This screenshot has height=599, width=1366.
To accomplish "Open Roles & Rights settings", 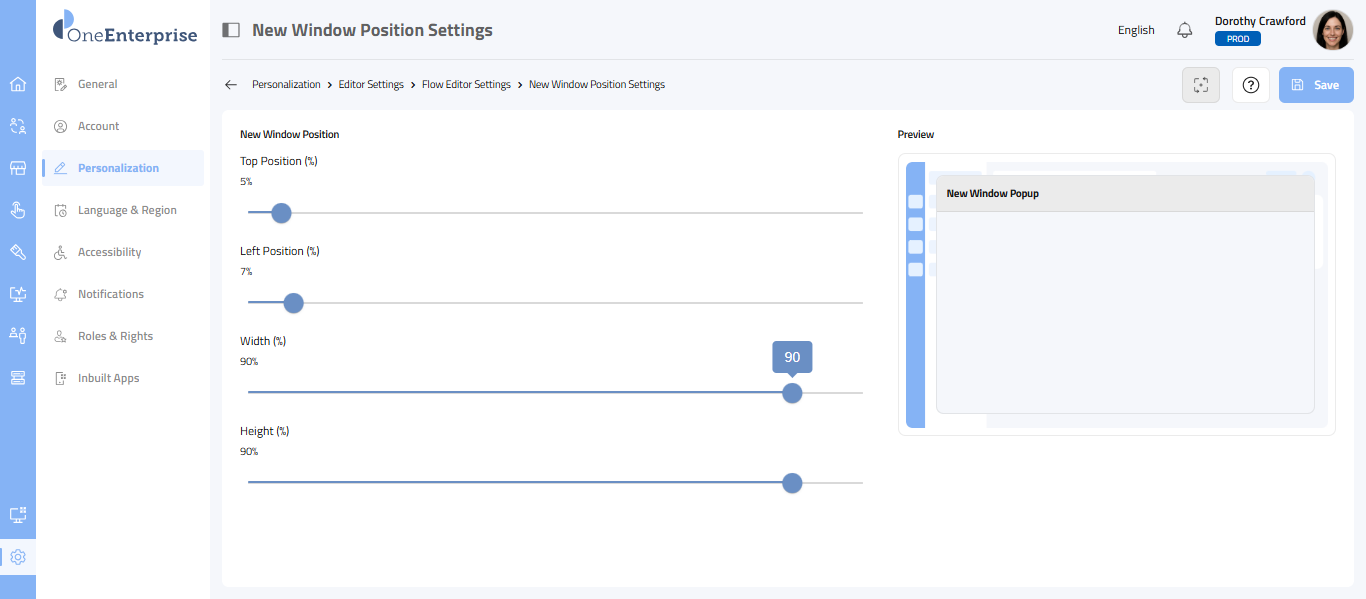I will click(x=115, y=336).
